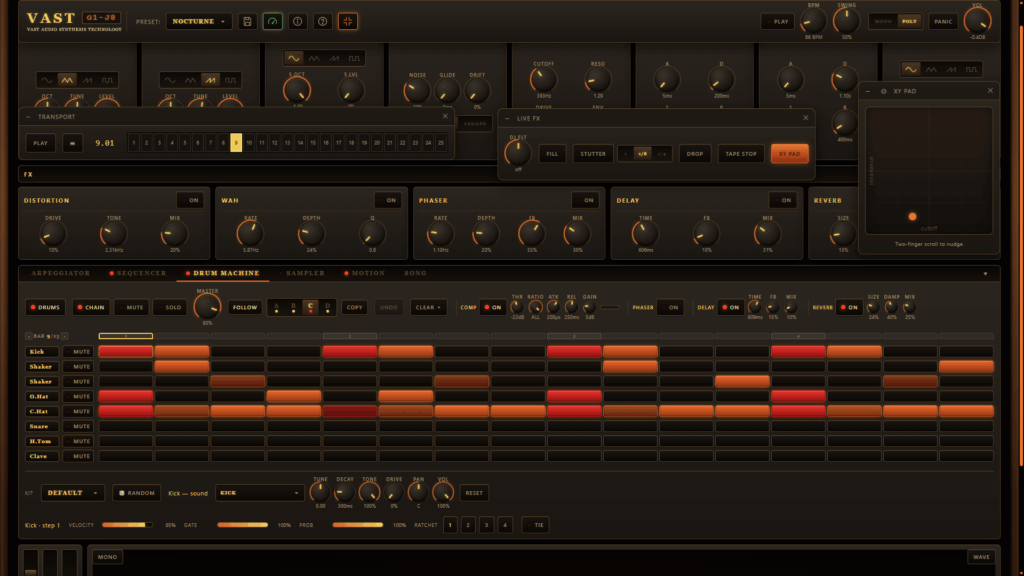The image size is (1024, 576).
Task: Toggle the FX Delay ON switch
Action: pos(783,200)
